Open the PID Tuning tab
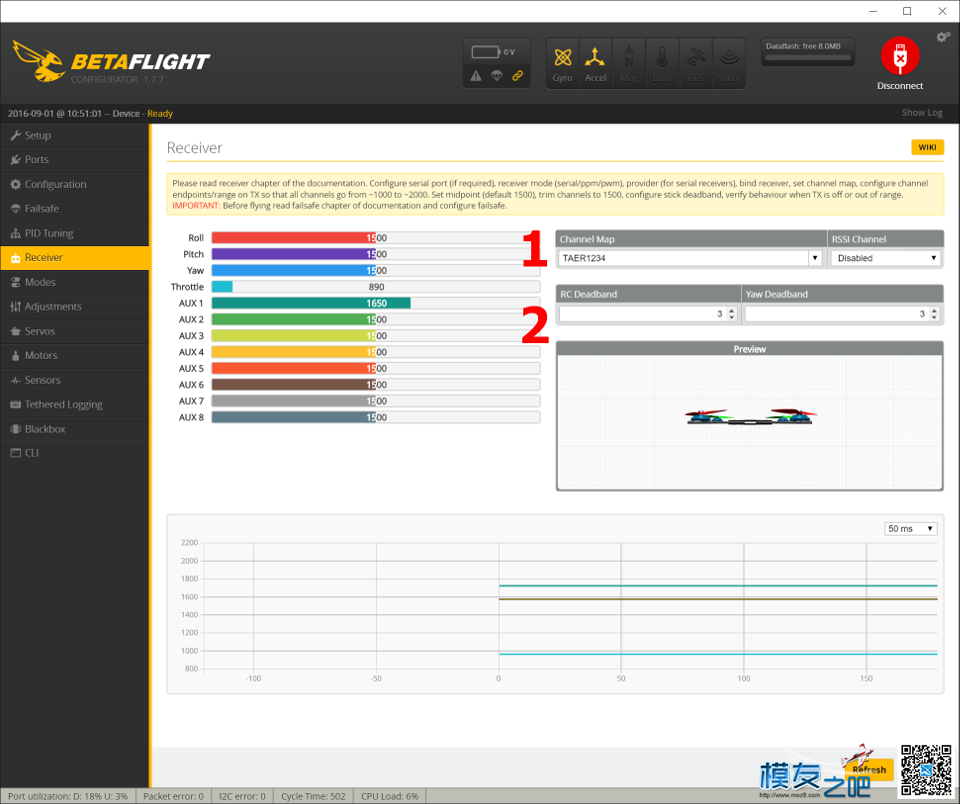 pos(75,233)
